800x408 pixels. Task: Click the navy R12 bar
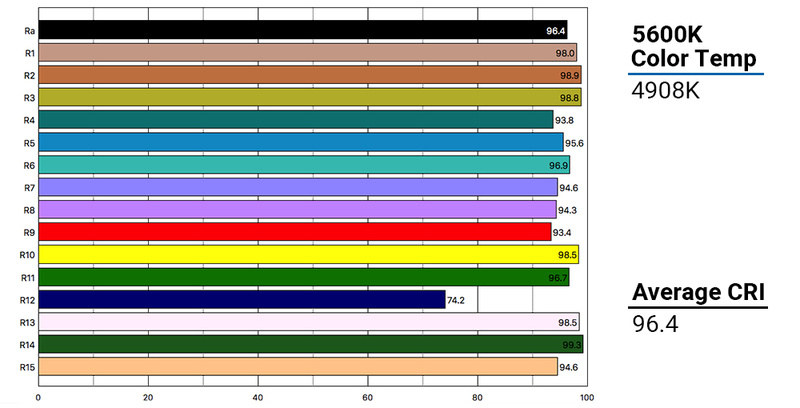tap(240, 299)
